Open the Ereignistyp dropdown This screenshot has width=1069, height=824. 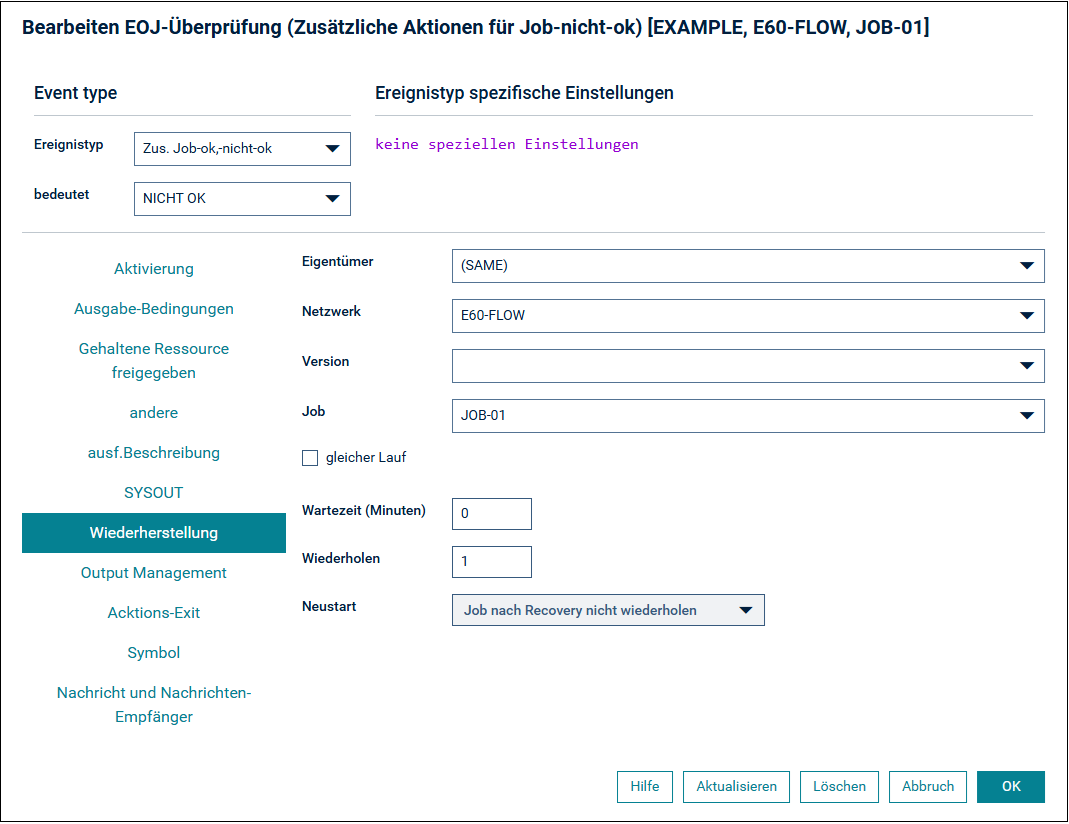(242, 149)
